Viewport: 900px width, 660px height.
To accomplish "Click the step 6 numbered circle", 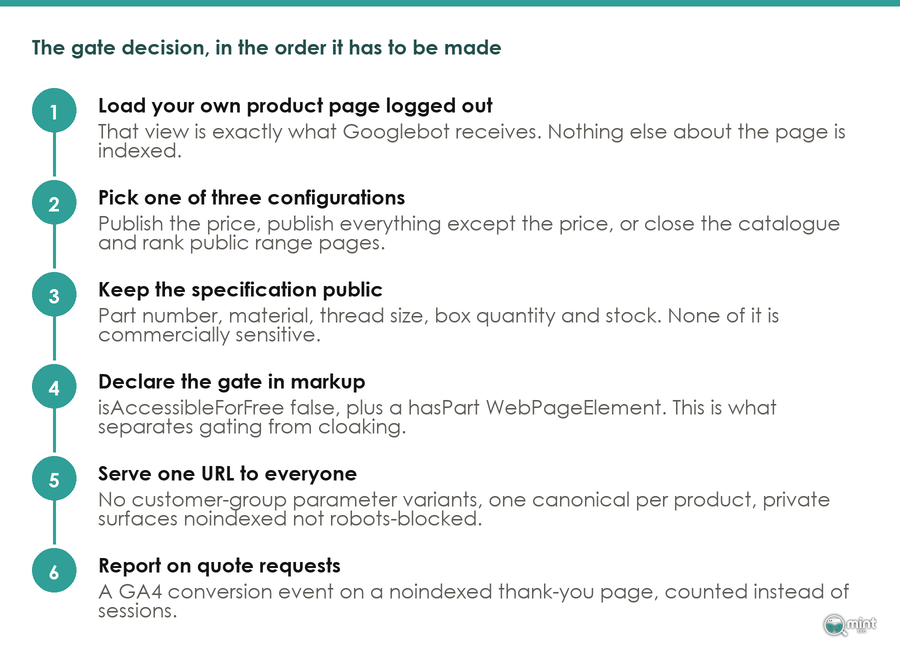I will point(54,571).
